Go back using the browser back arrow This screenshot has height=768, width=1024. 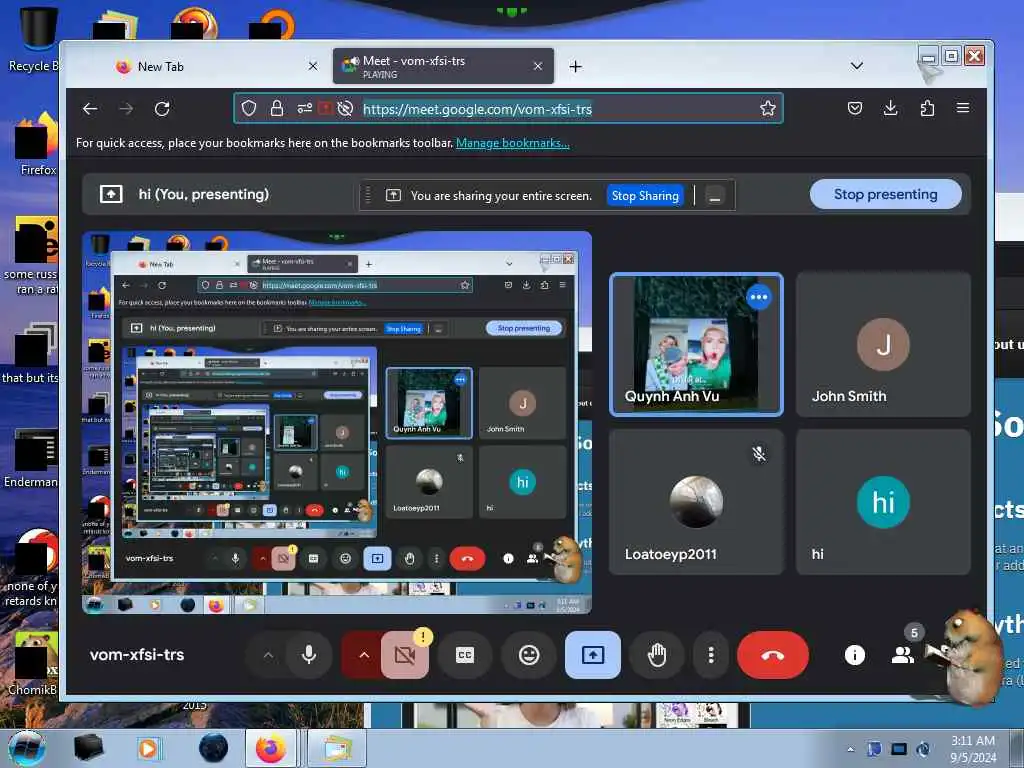click(x=90, y=108)
